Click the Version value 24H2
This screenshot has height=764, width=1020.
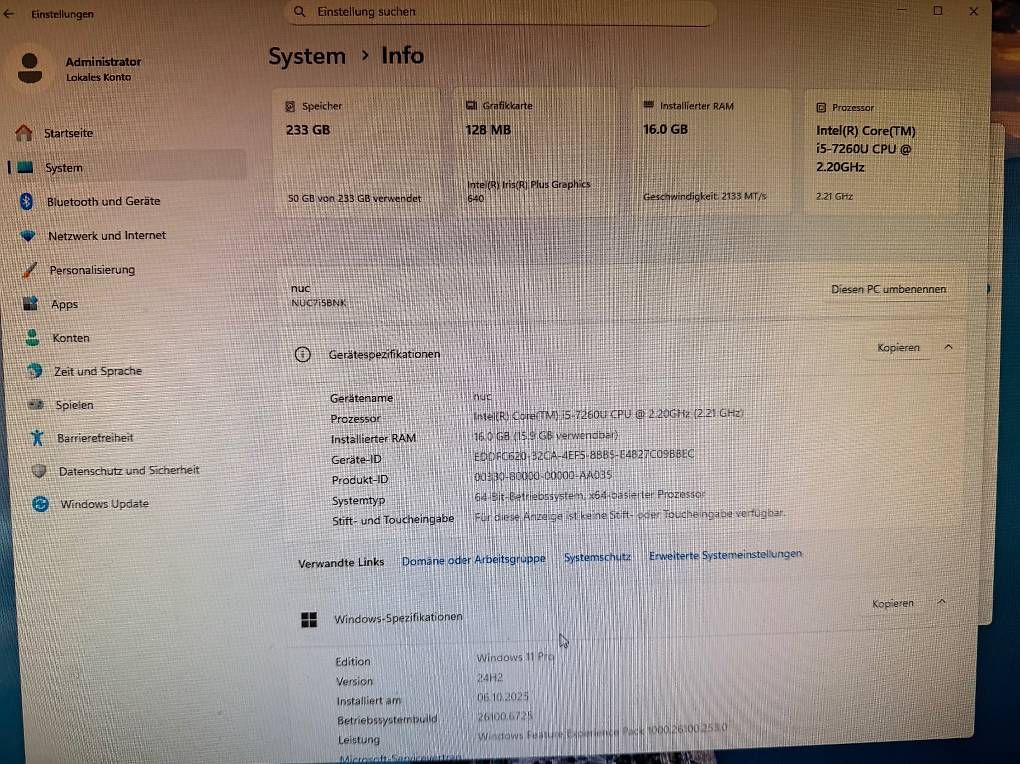pyautogui.click(x=490, y=677)
